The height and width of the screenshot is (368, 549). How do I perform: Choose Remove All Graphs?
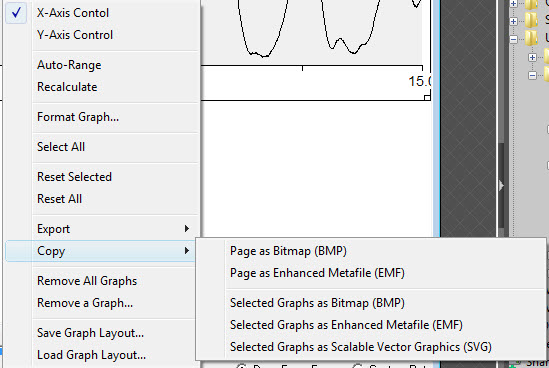(100, 281)
